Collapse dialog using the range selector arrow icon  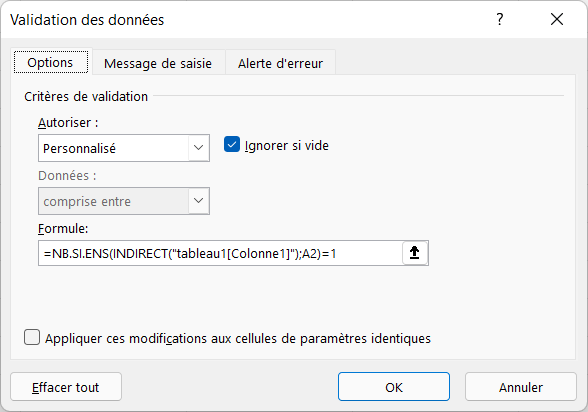coord(414,253)
